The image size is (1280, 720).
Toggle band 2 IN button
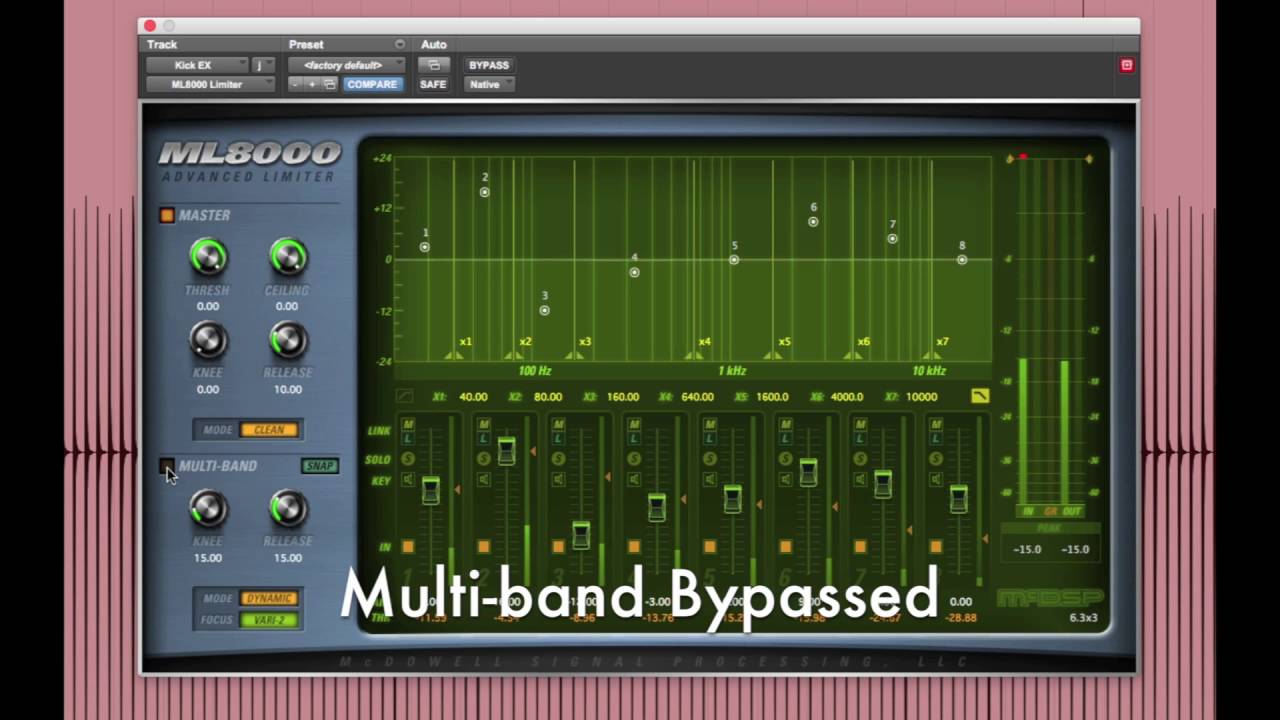[483, 547]
